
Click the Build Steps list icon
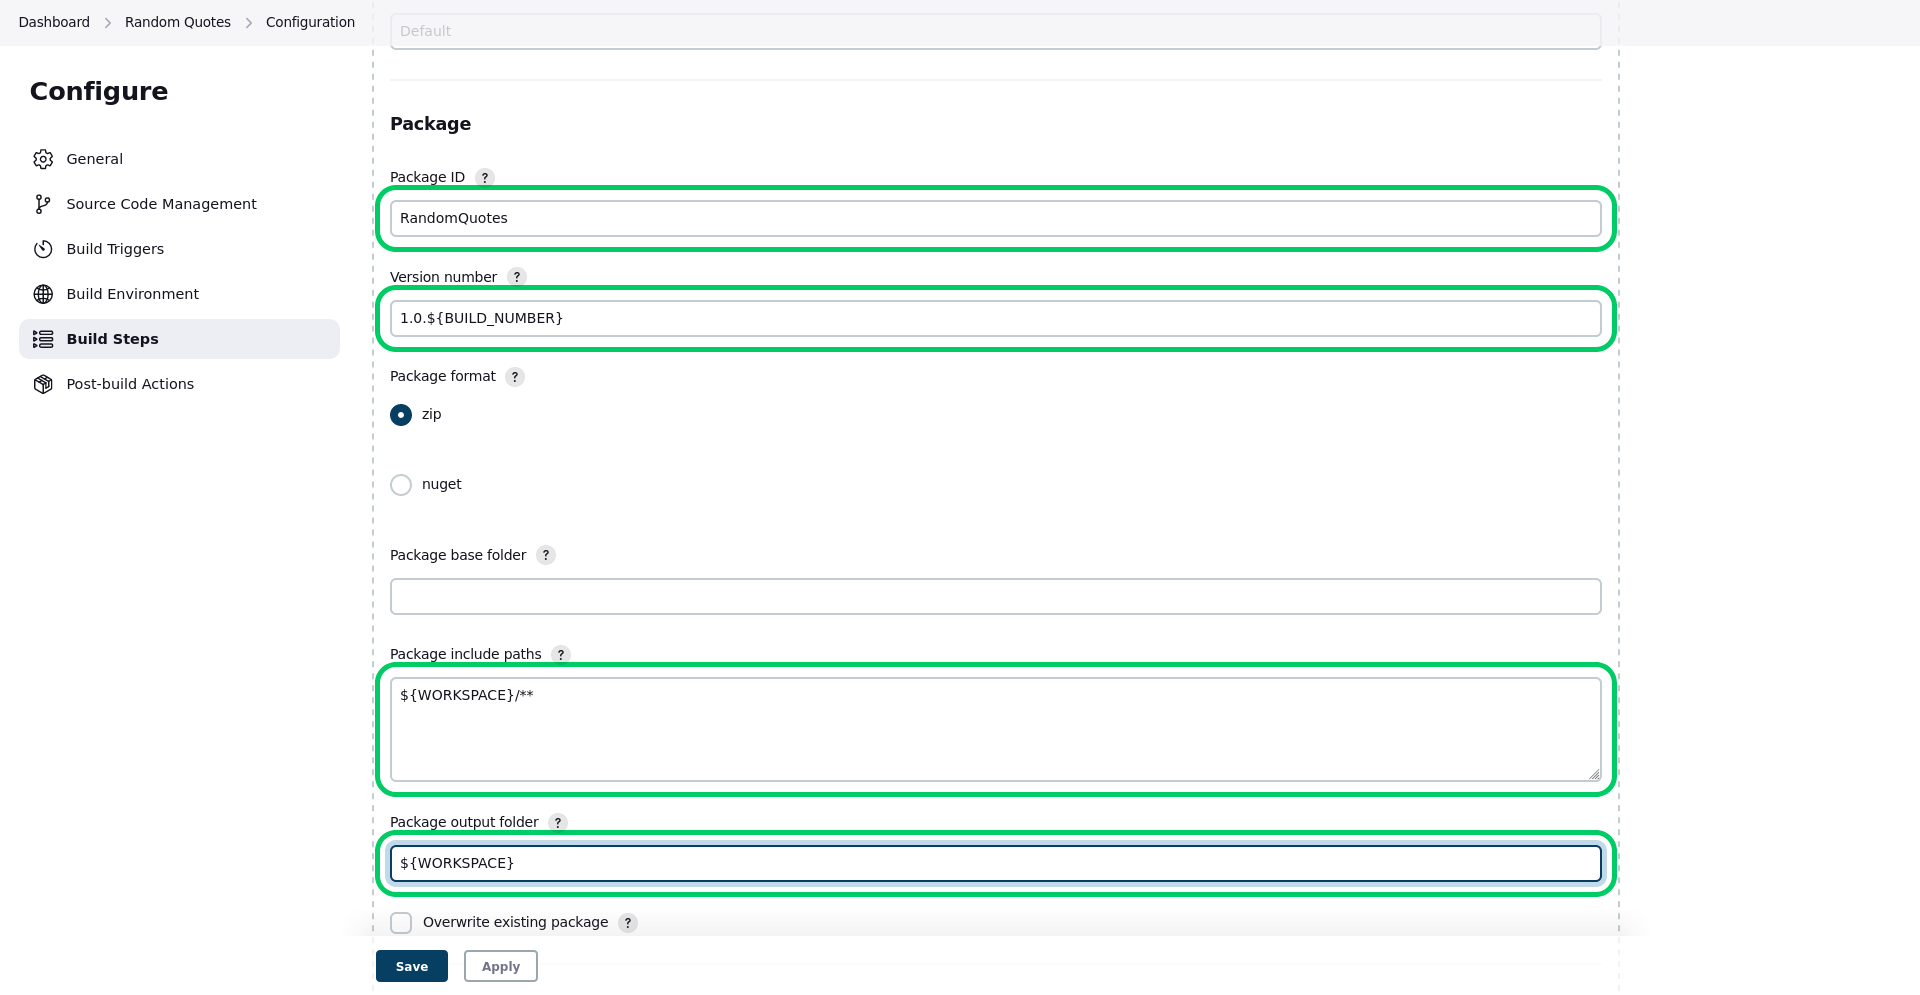[43, 339]
